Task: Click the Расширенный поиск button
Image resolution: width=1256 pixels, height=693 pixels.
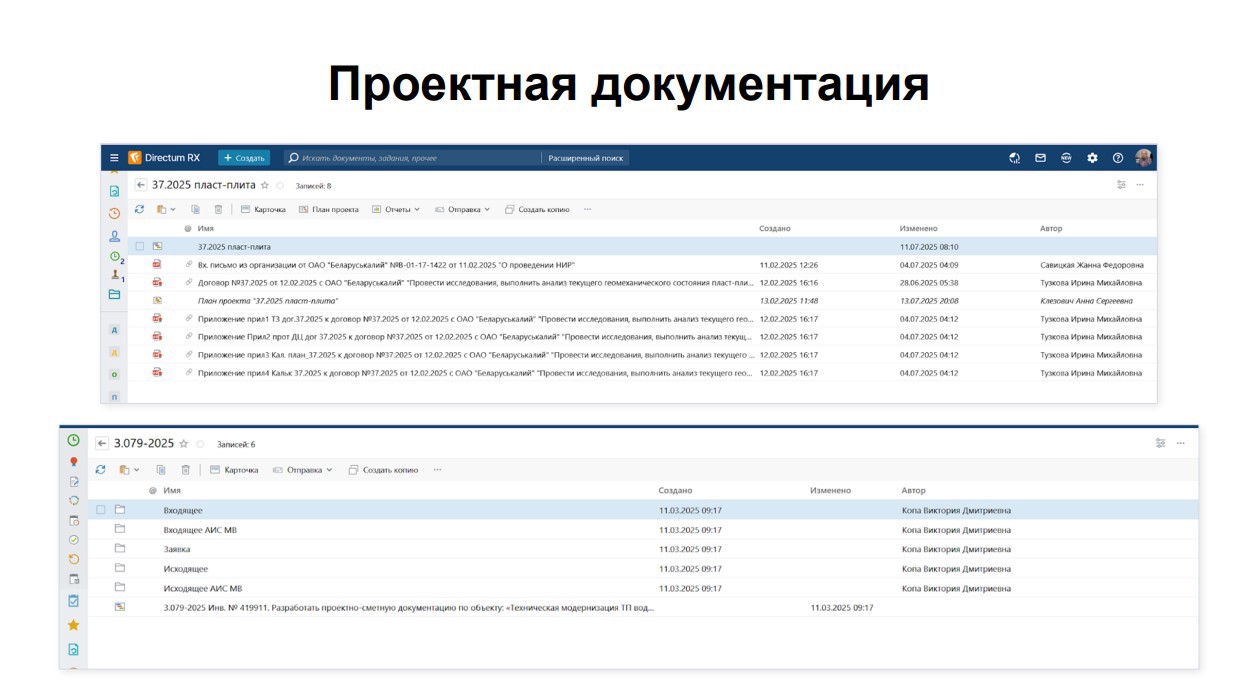Action: [585, 158]
